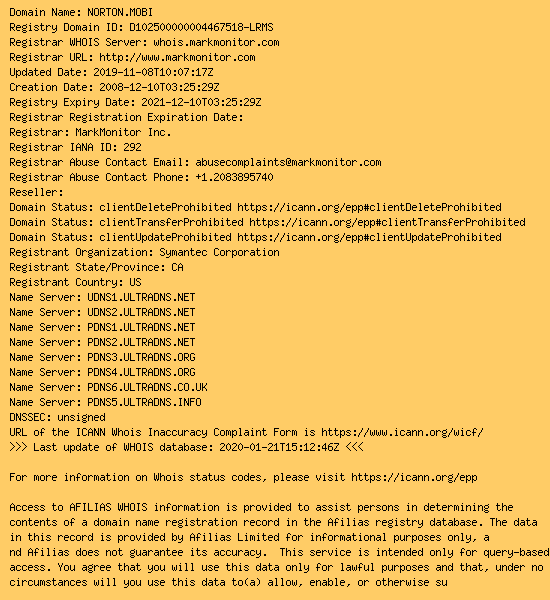550x600 pixels.
Task: Click the PDNS1.ULTRADNS.NET name server entry
Action: click(141, 327)
